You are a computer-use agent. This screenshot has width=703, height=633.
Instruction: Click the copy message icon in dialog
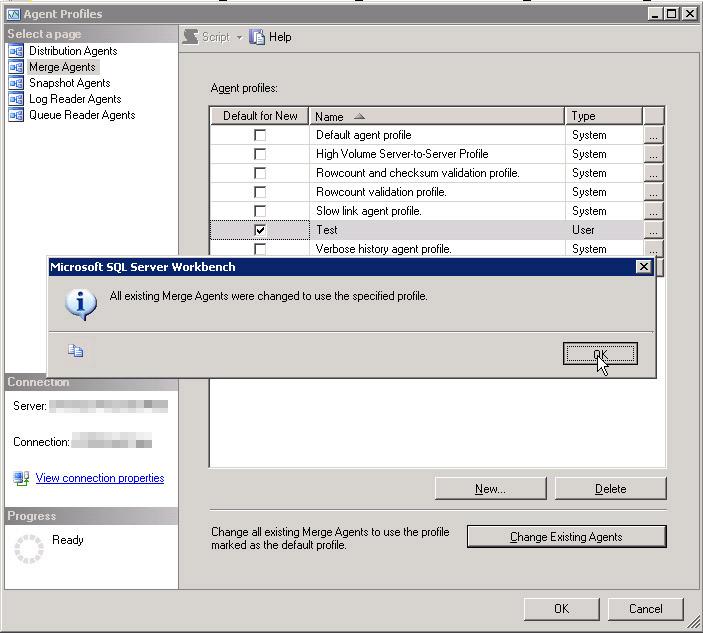76,351
